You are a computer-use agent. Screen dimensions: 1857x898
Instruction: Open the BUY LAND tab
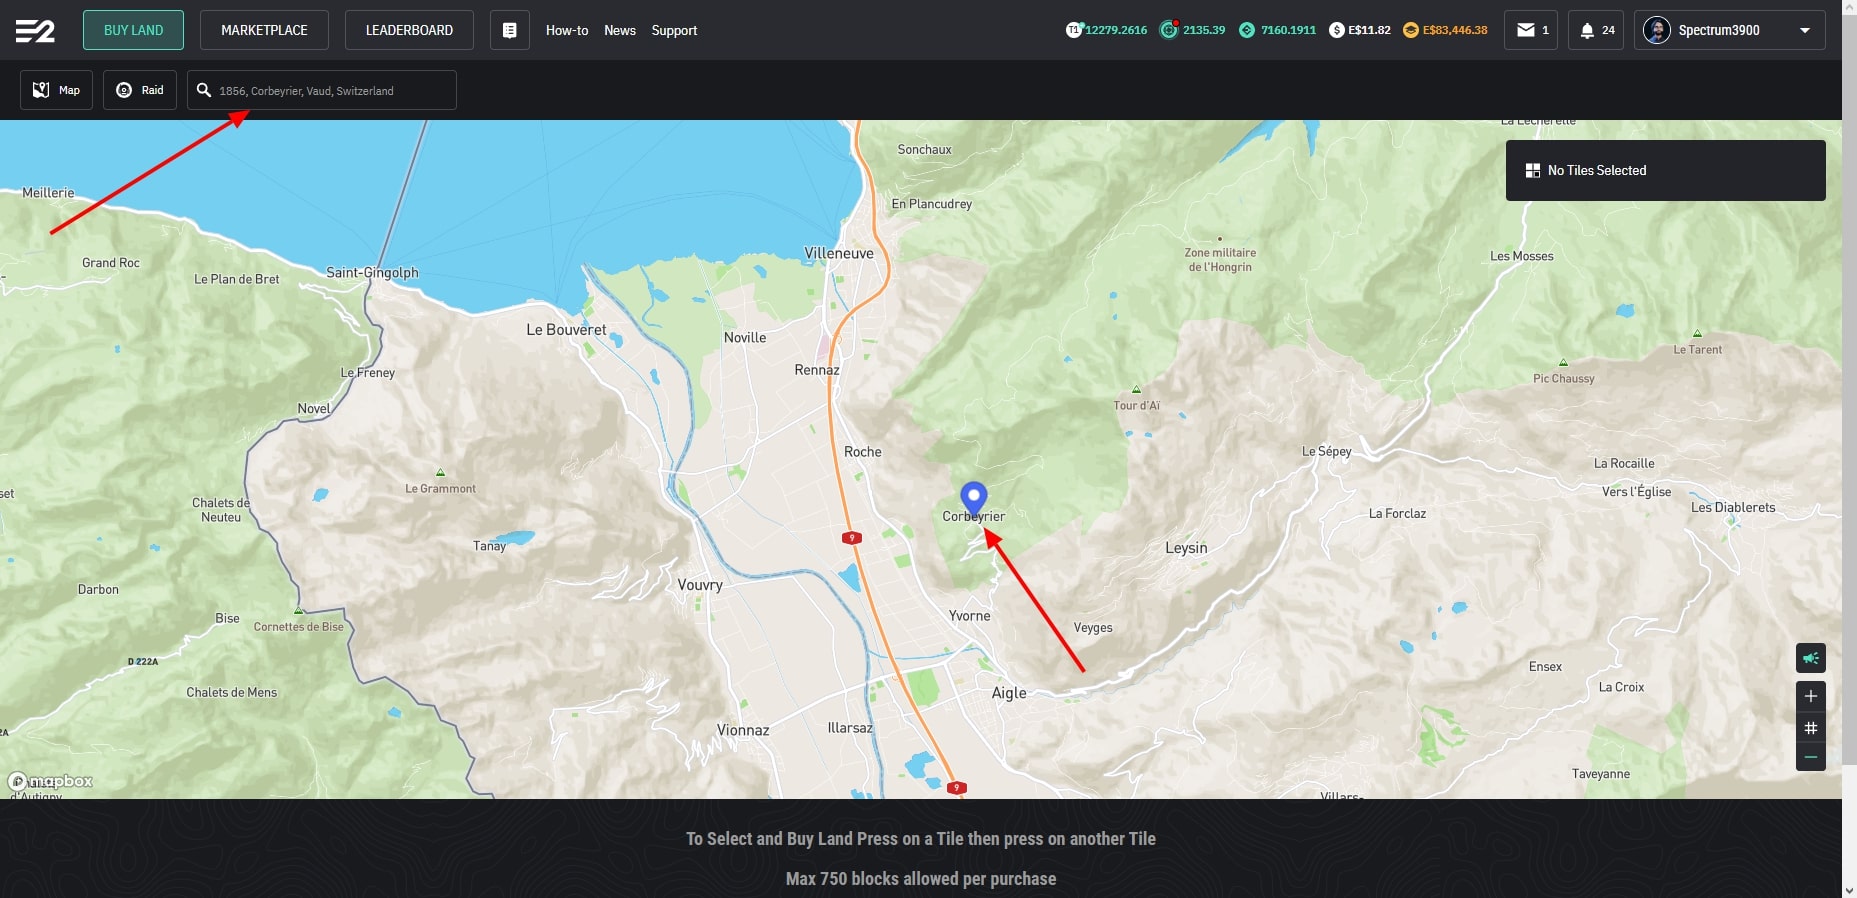[x=133, y=30]
